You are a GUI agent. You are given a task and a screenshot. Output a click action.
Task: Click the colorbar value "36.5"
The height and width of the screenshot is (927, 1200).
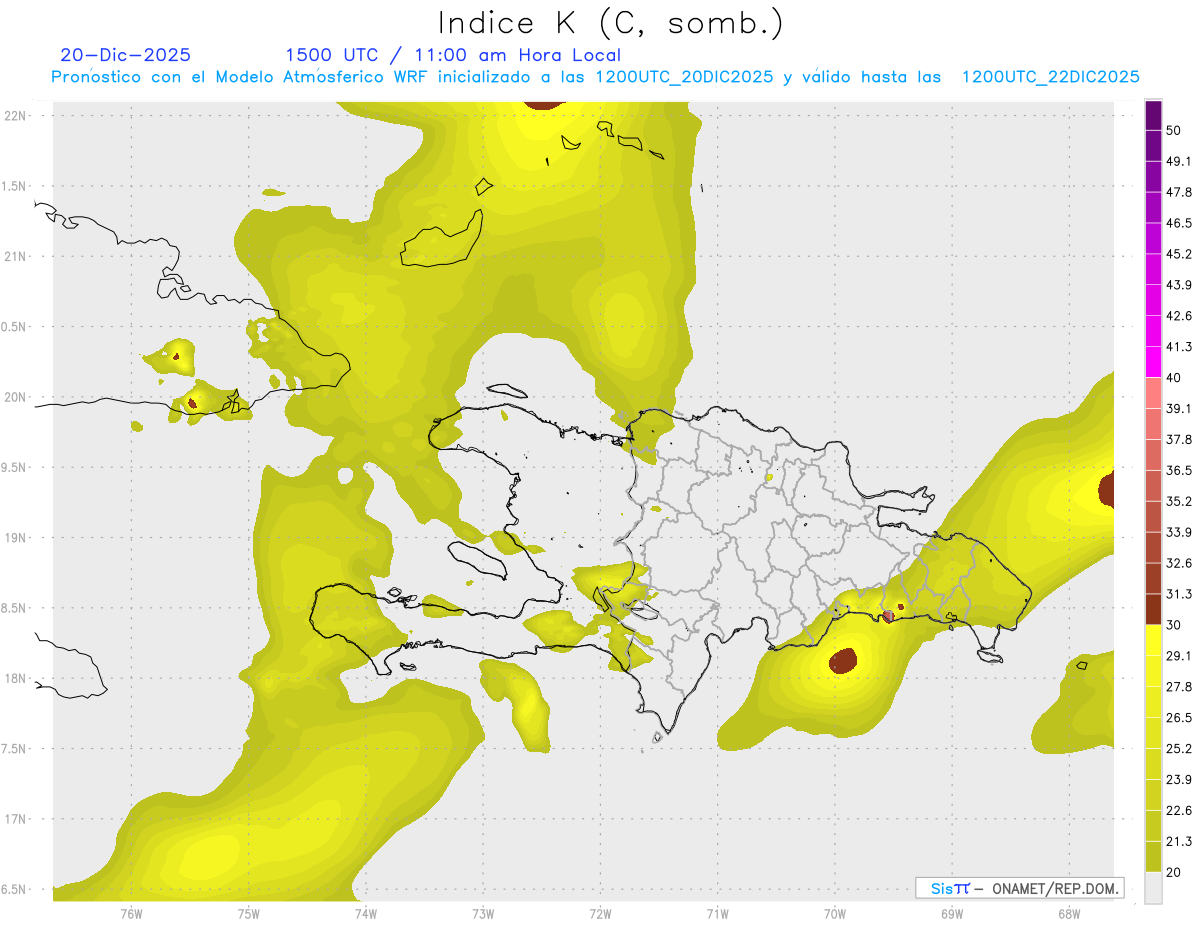[1179, 470]
